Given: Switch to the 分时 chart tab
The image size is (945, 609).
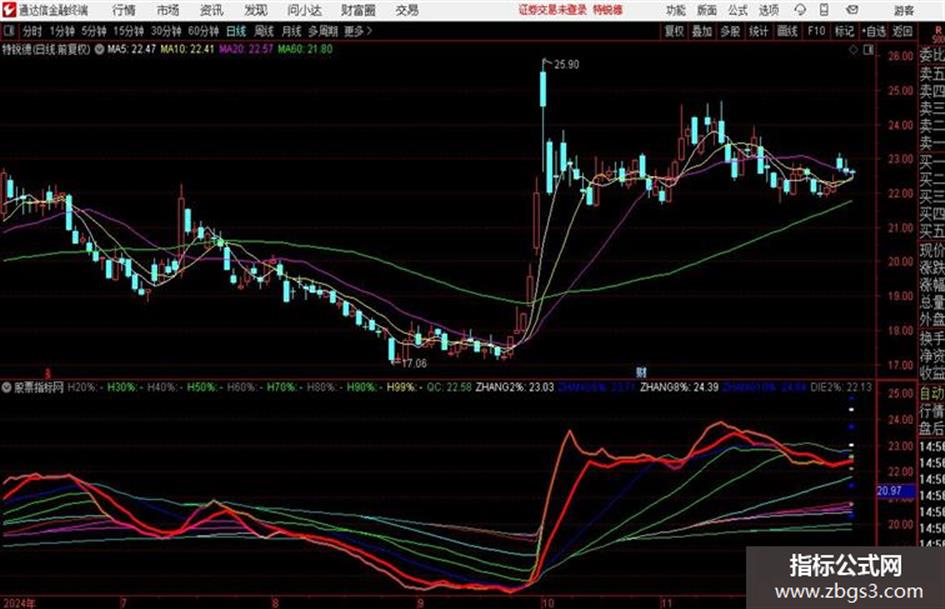Looking at the screenshot, I should [33, 31].
